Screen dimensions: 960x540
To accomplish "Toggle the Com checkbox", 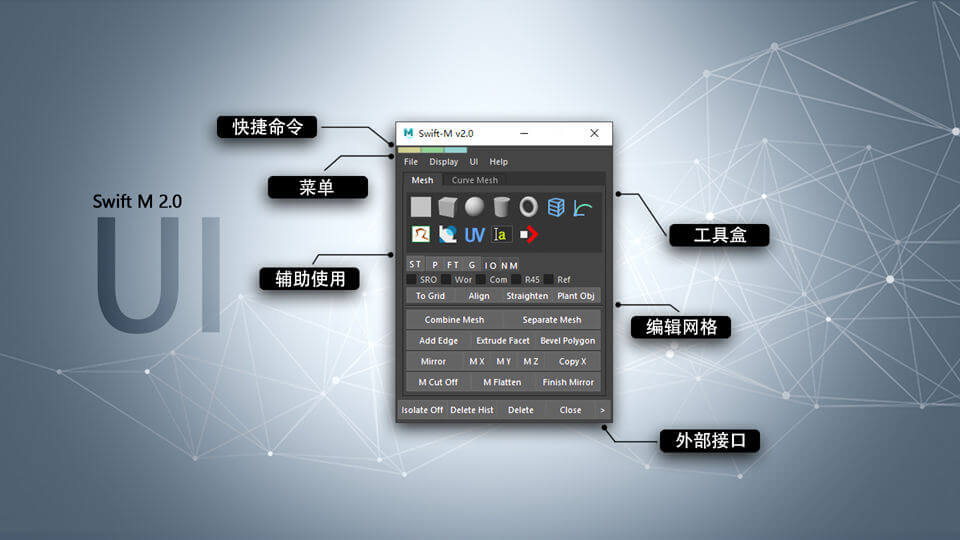I will pos(481,279).
